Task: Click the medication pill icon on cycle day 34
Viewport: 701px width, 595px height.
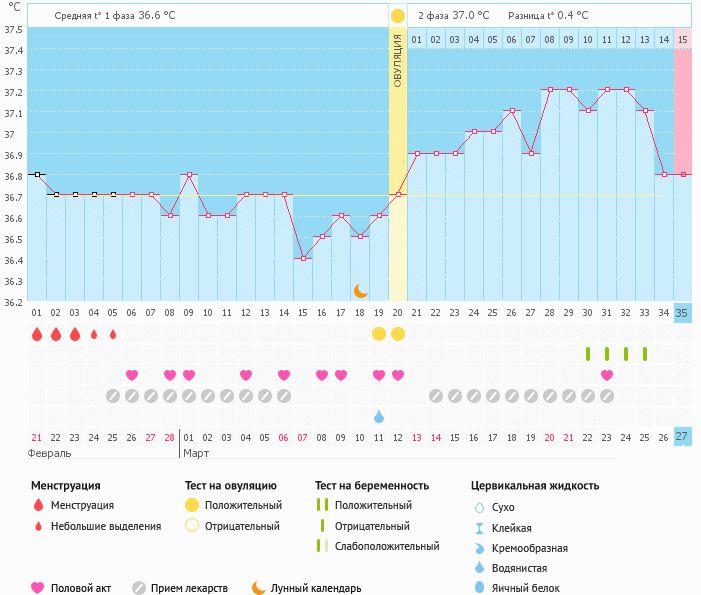Action: coord(664,396)
